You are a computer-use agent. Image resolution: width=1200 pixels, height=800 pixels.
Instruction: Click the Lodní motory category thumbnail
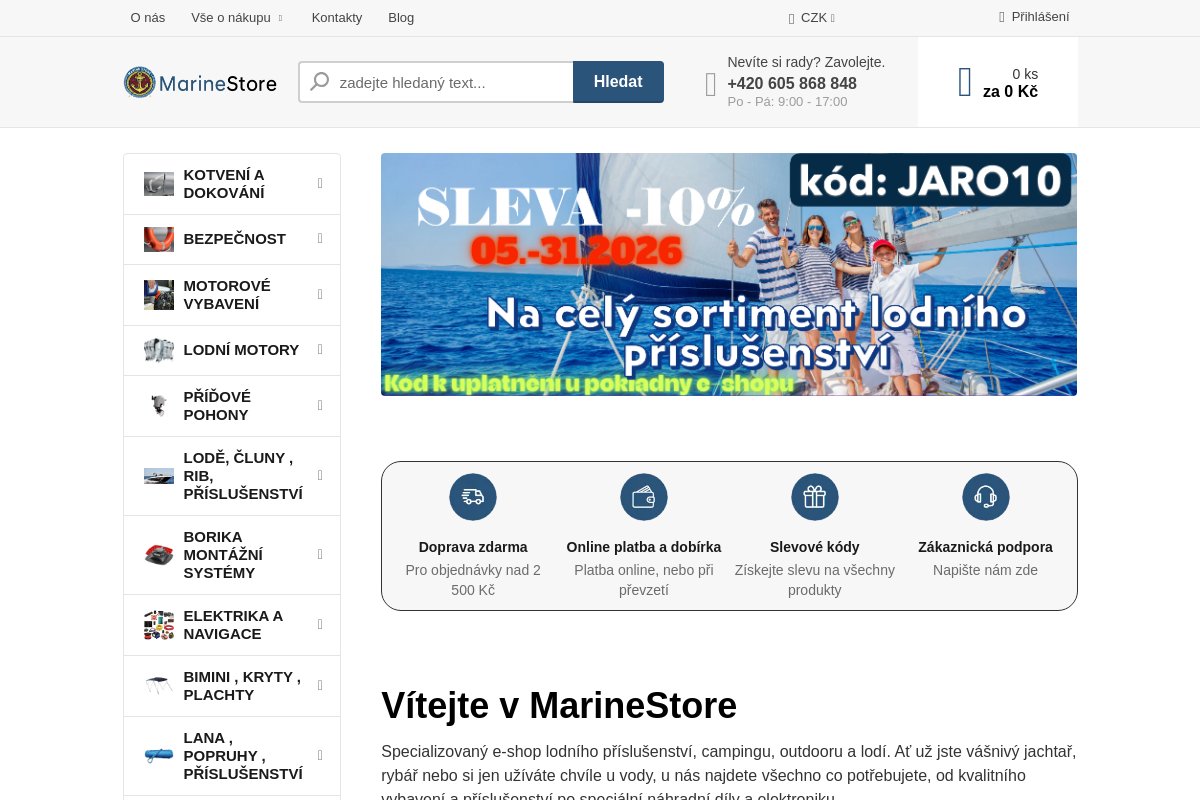click(159, 350)
